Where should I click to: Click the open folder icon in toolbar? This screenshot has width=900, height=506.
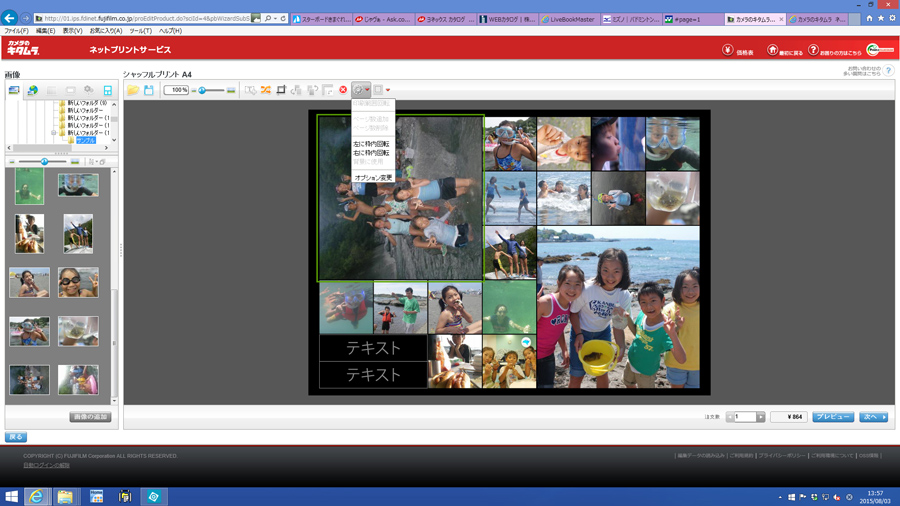coord(133,90)
